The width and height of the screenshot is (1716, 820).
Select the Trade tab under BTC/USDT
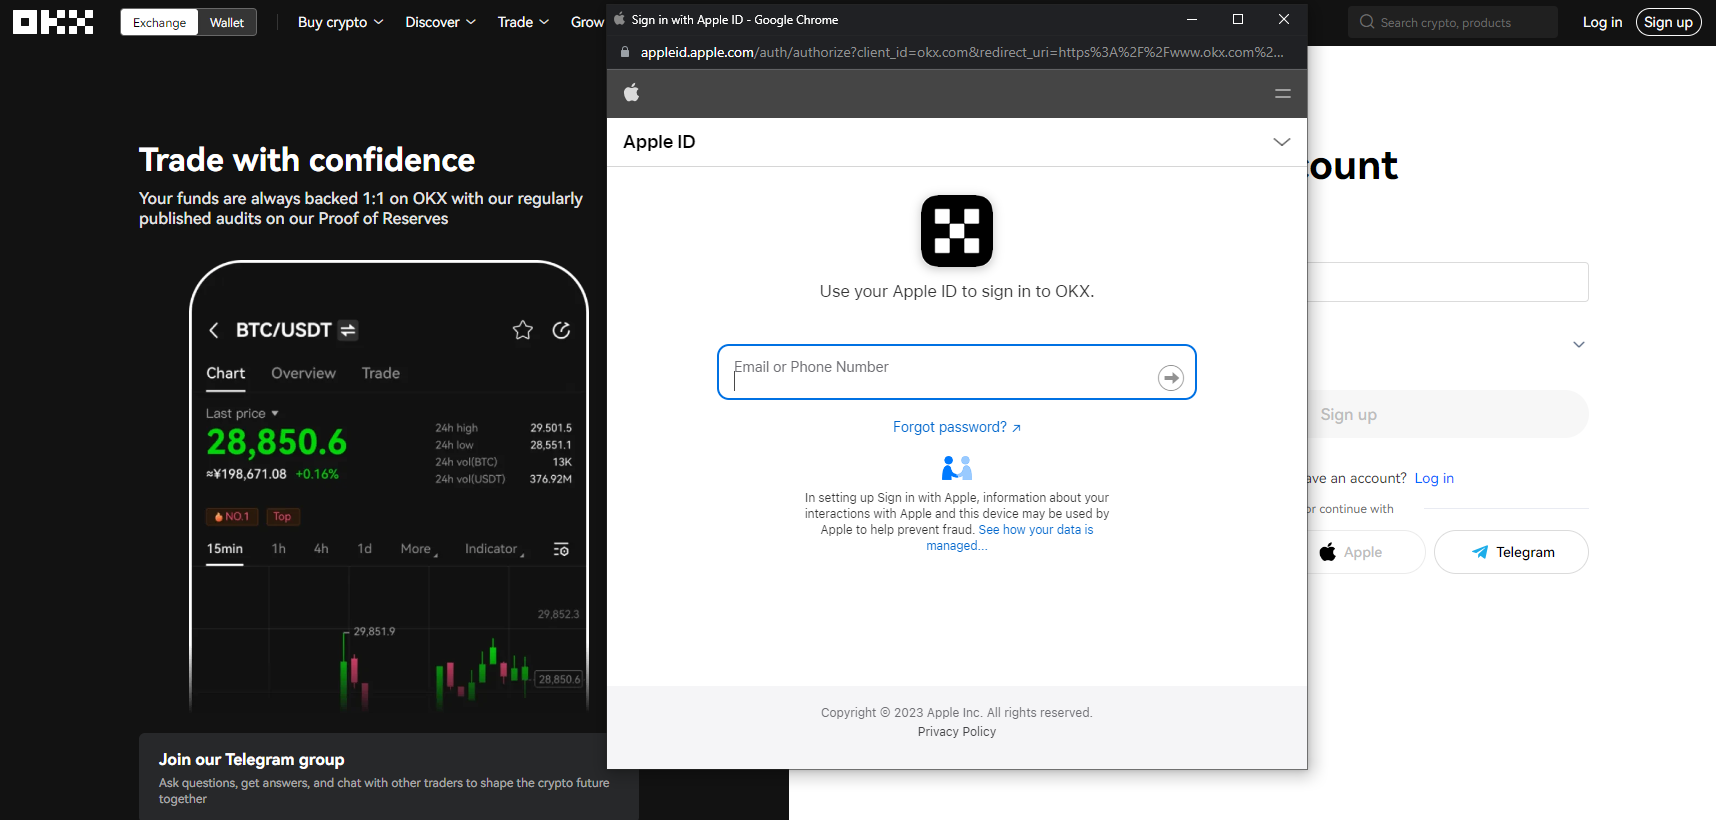(x=381, y=373)
